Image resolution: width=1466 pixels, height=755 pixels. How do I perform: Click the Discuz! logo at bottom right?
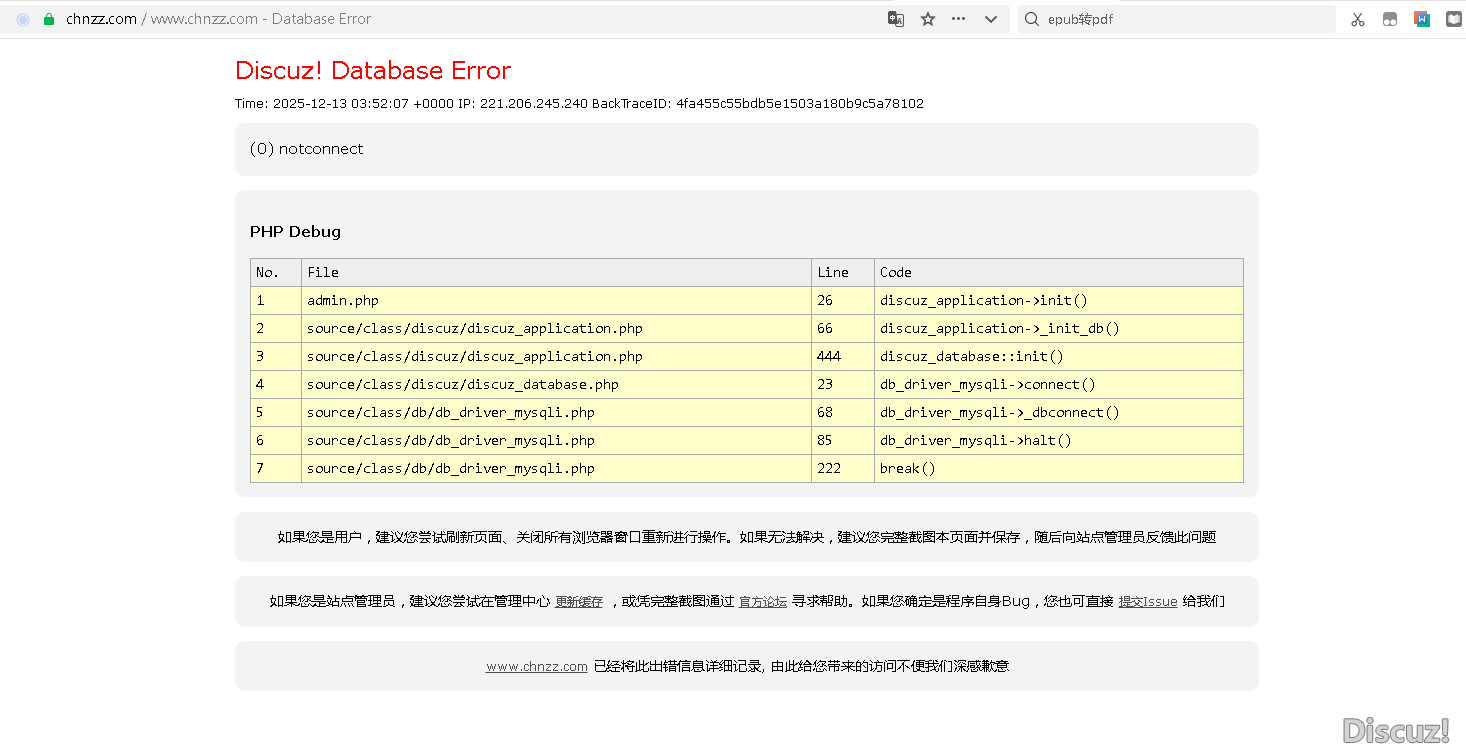[1396, 731]
